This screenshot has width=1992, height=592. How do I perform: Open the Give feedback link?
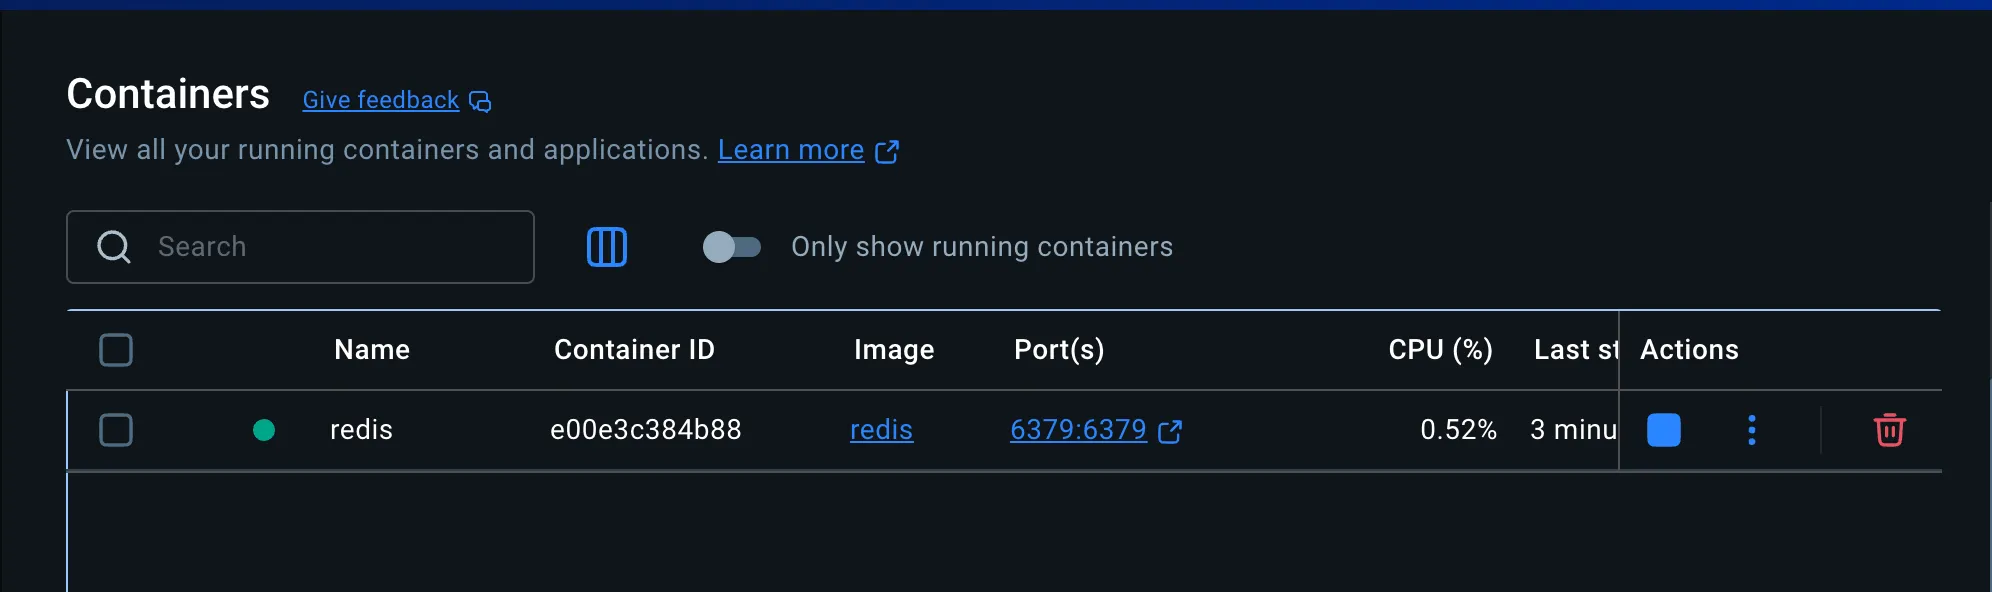[381, 100]
